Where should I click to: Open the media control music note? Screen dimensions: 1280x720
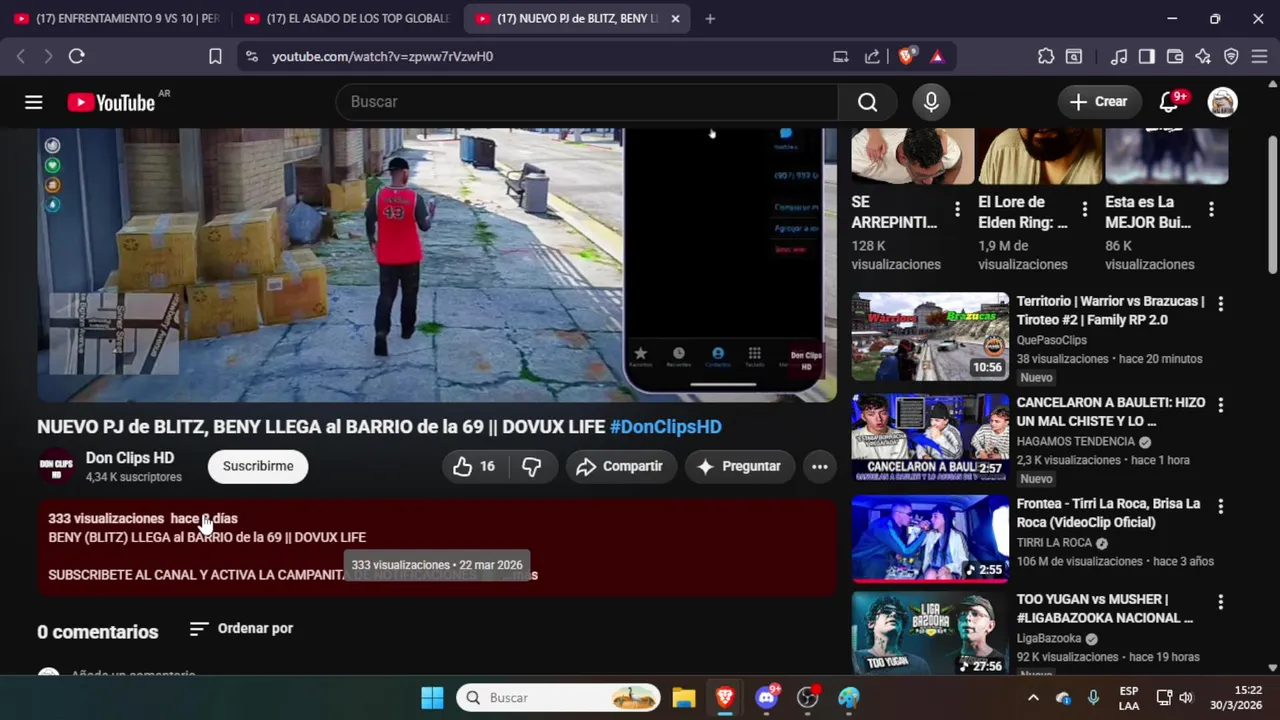1120,57
